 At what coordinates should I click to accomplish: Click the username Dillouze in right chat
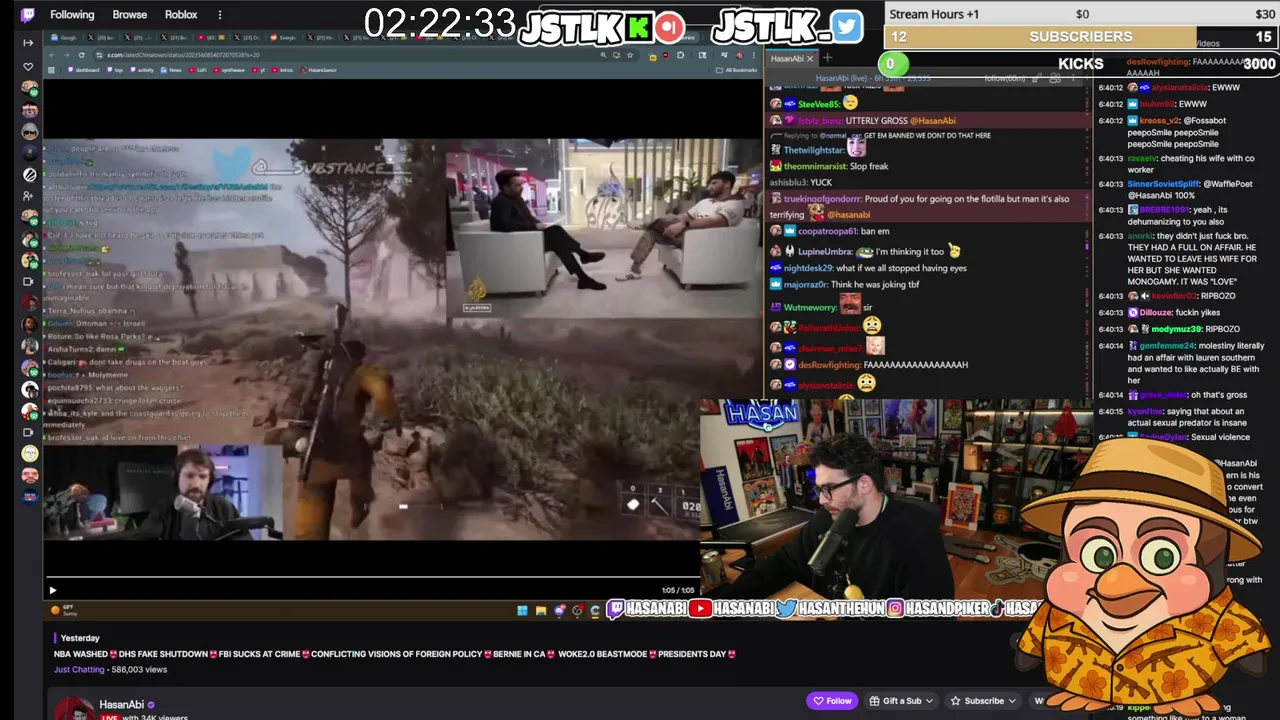(1156, 312)
